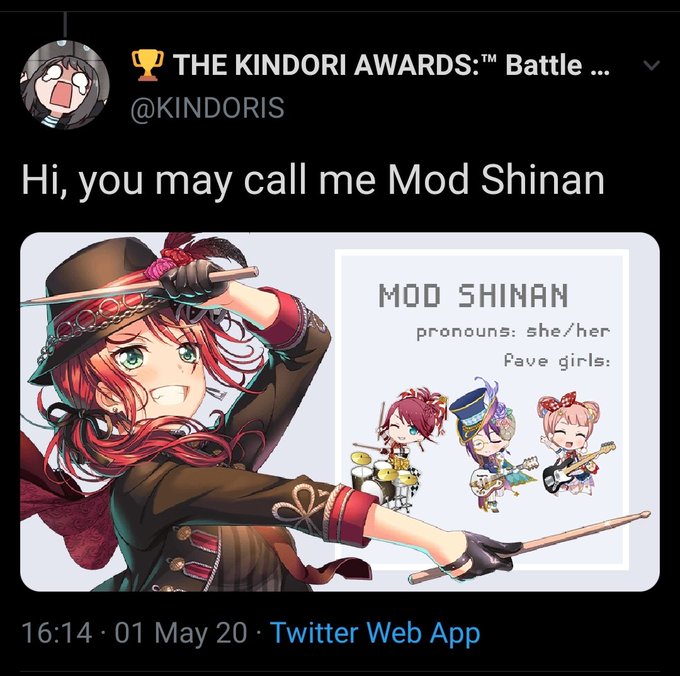This screenshot has height=676, width=680.
Task: Click the reply thread connector line above avatar
Action: point(65,24)
